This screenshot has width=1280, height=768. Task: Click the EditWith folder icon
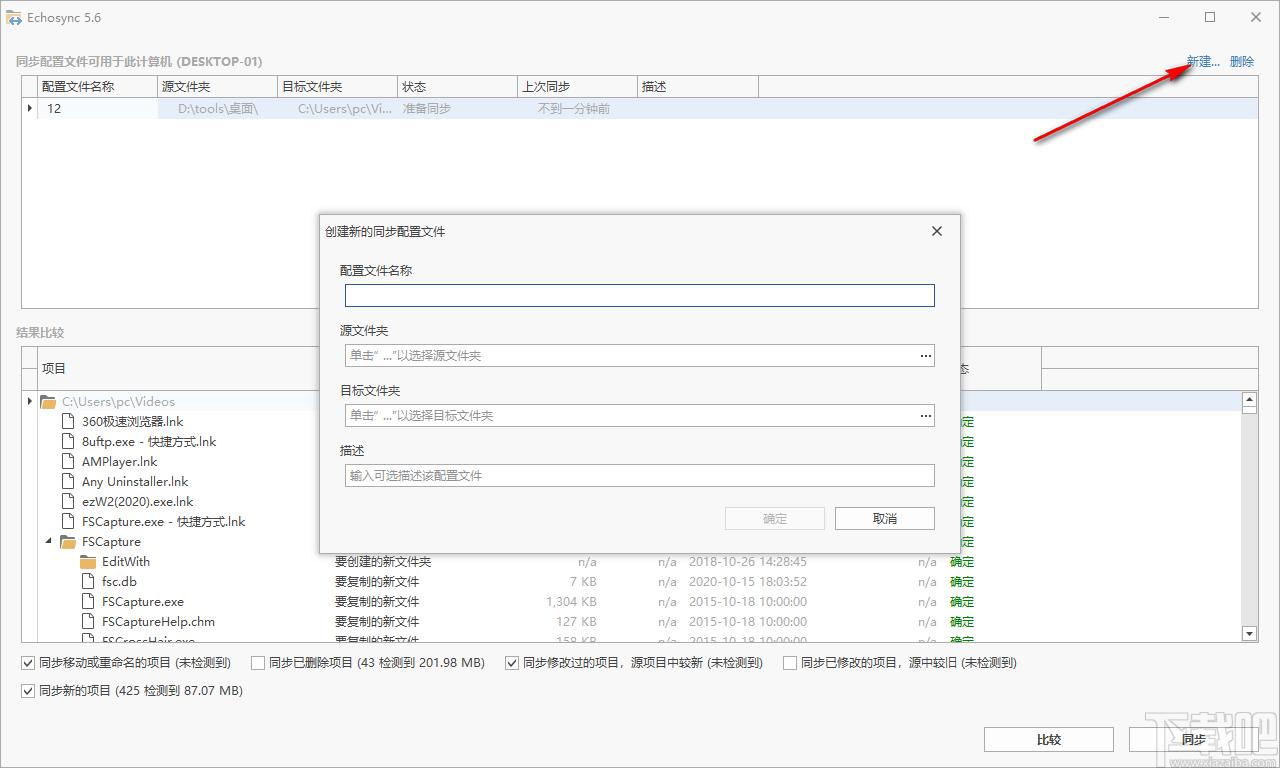(88, 561)
